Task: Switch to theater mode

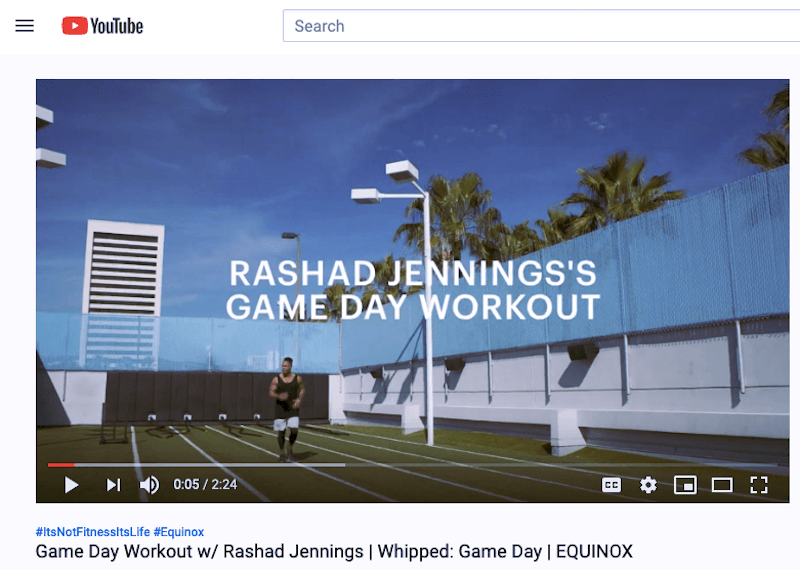Action: pyautogui.click(x=722, y=485)
